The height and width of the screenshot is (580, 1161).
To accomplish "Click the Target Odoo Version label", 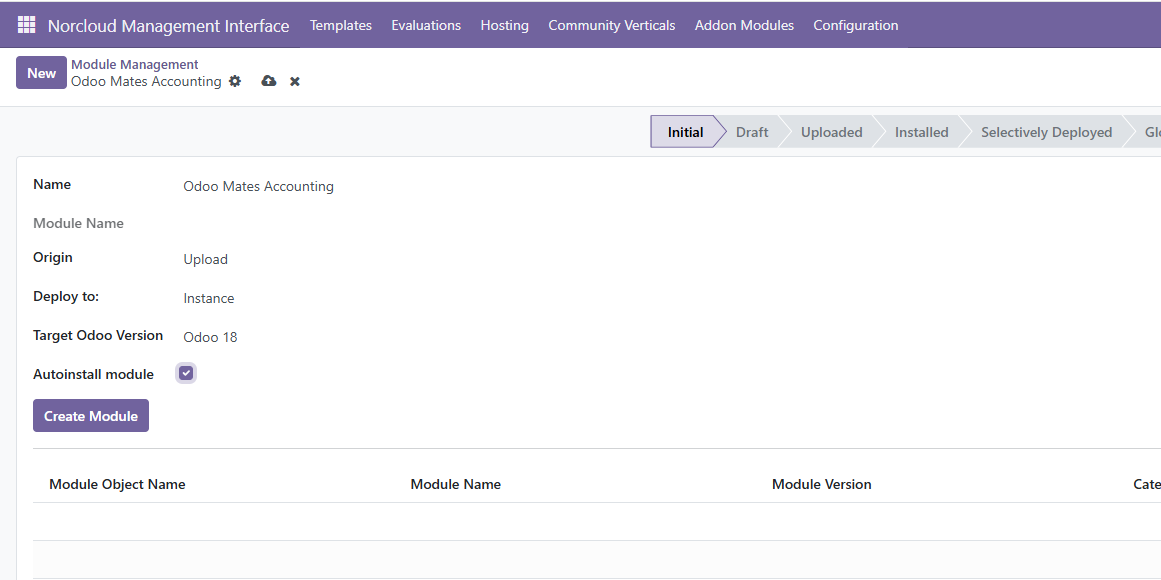I will [x=98, y=335].
